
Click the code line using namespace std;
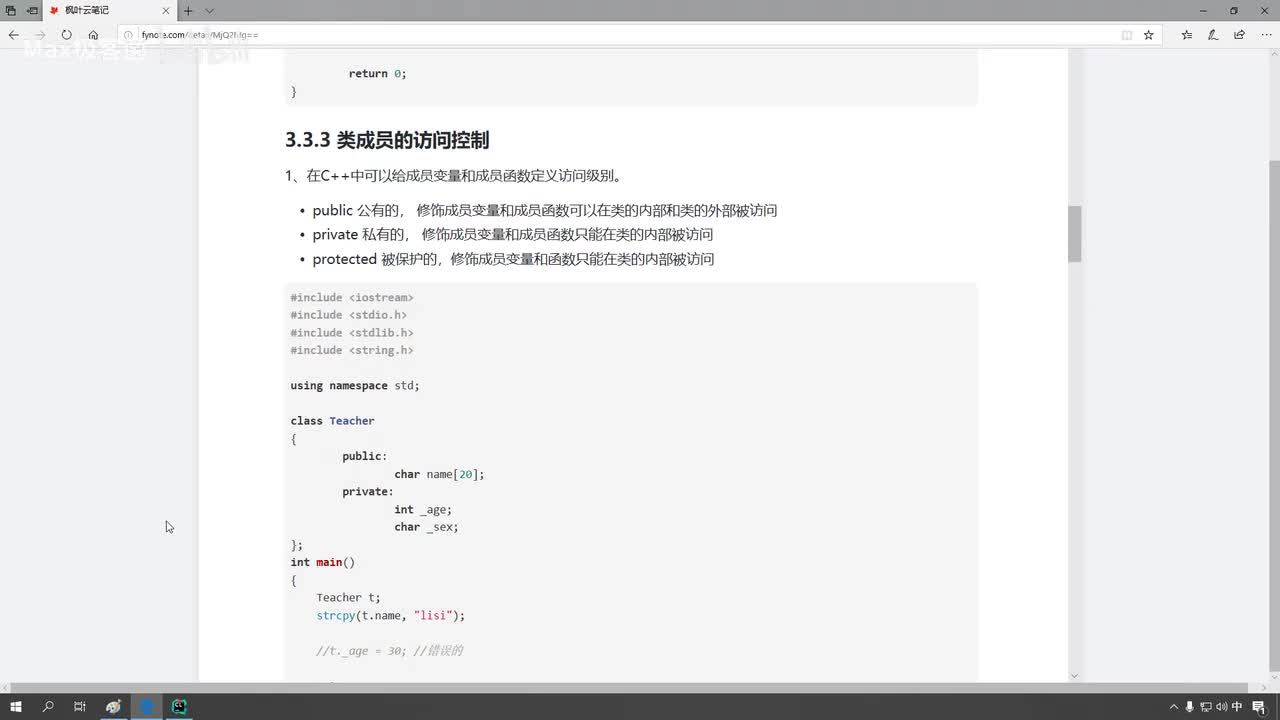[355, 385]
